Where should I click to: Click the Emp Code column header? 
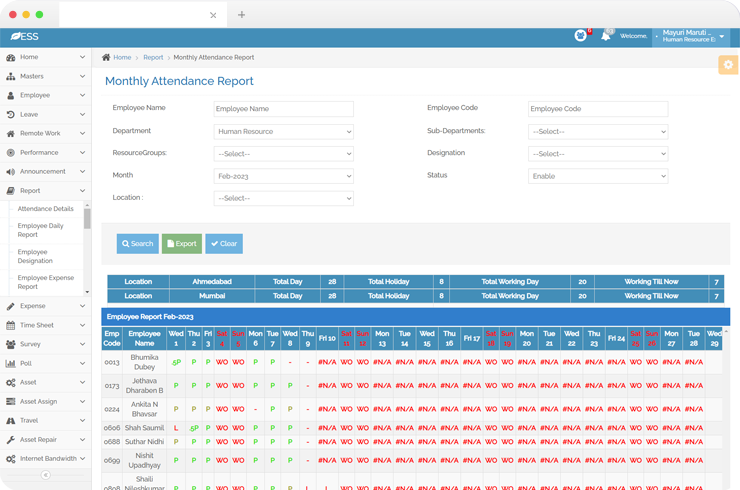112,338
